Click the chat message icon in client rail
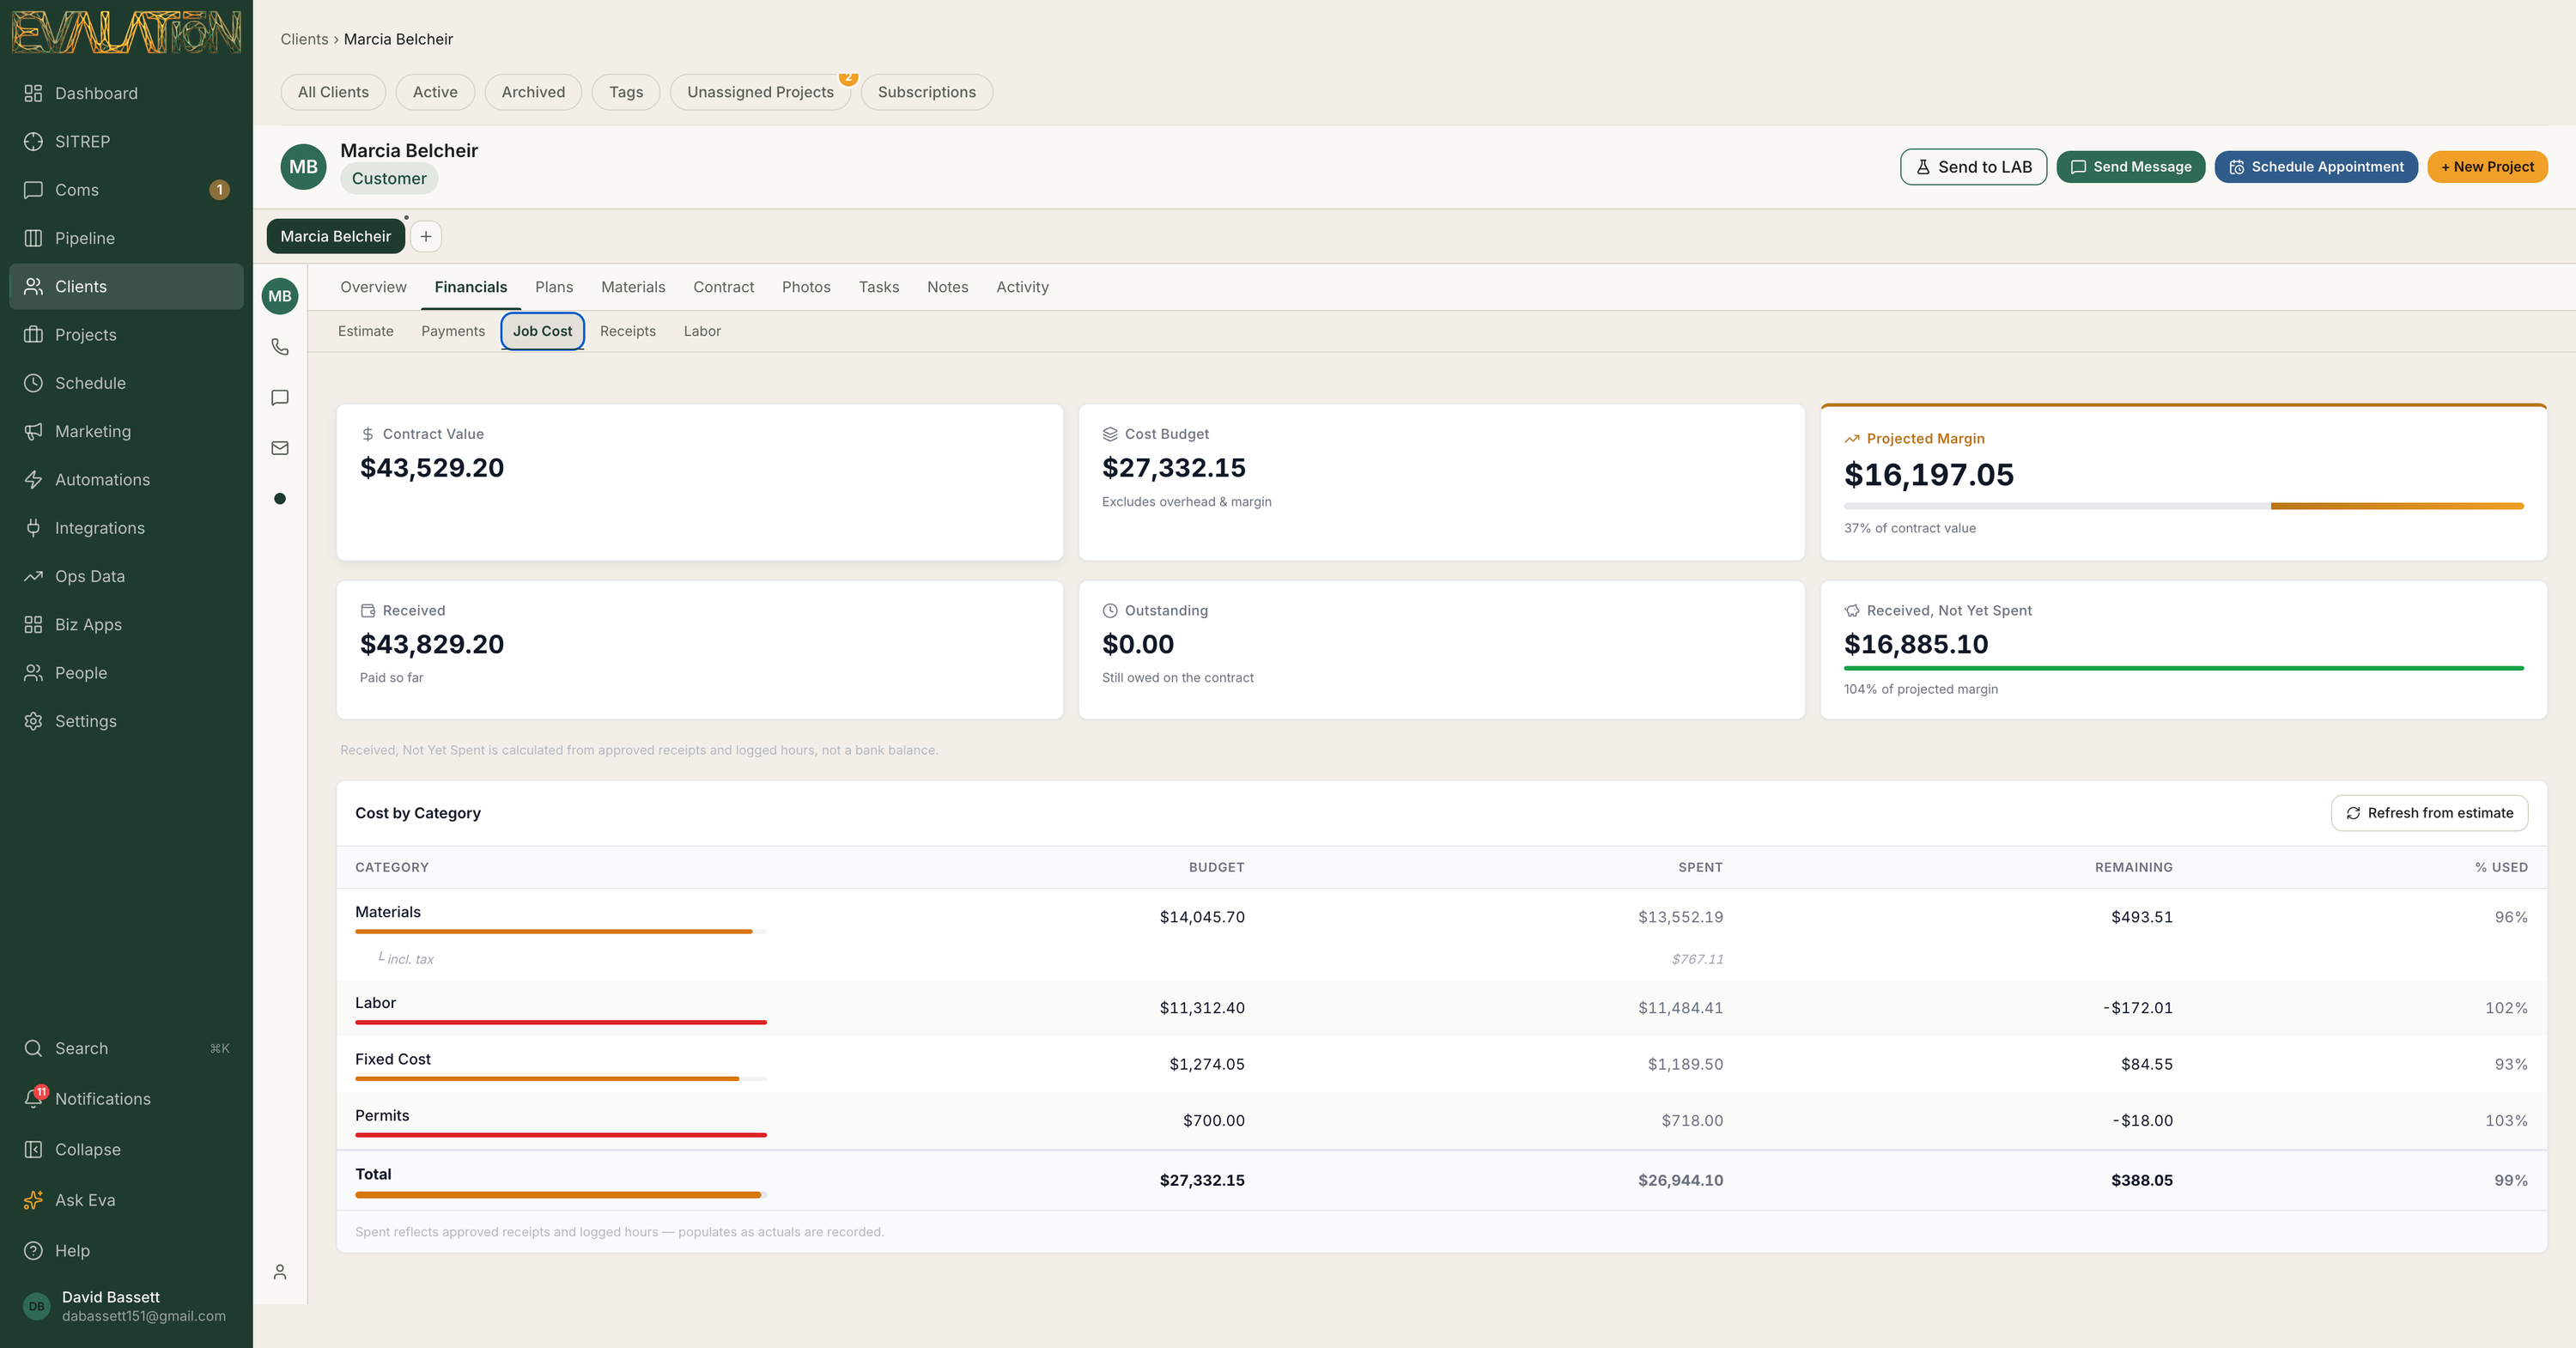Screen dimensions: 2576x1348 (x=280, y=398)
